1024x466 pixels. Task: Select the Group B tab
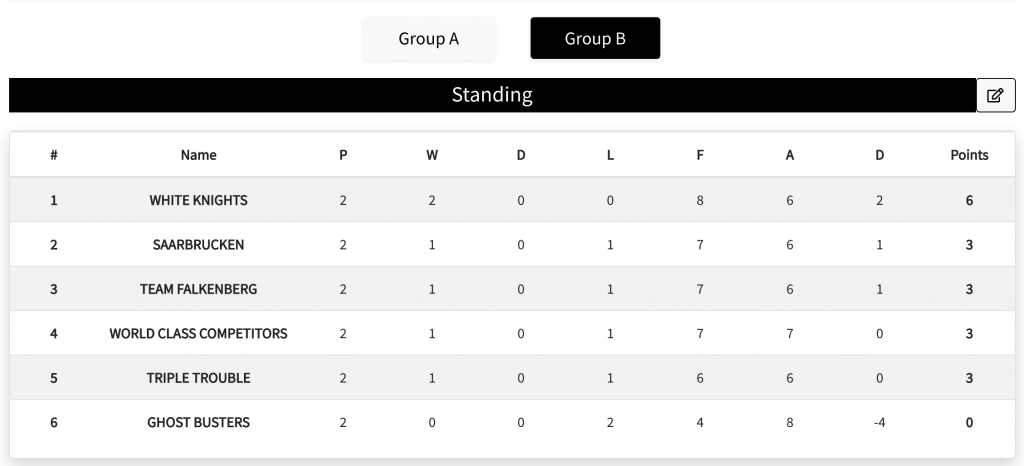(x=595, y=39)
